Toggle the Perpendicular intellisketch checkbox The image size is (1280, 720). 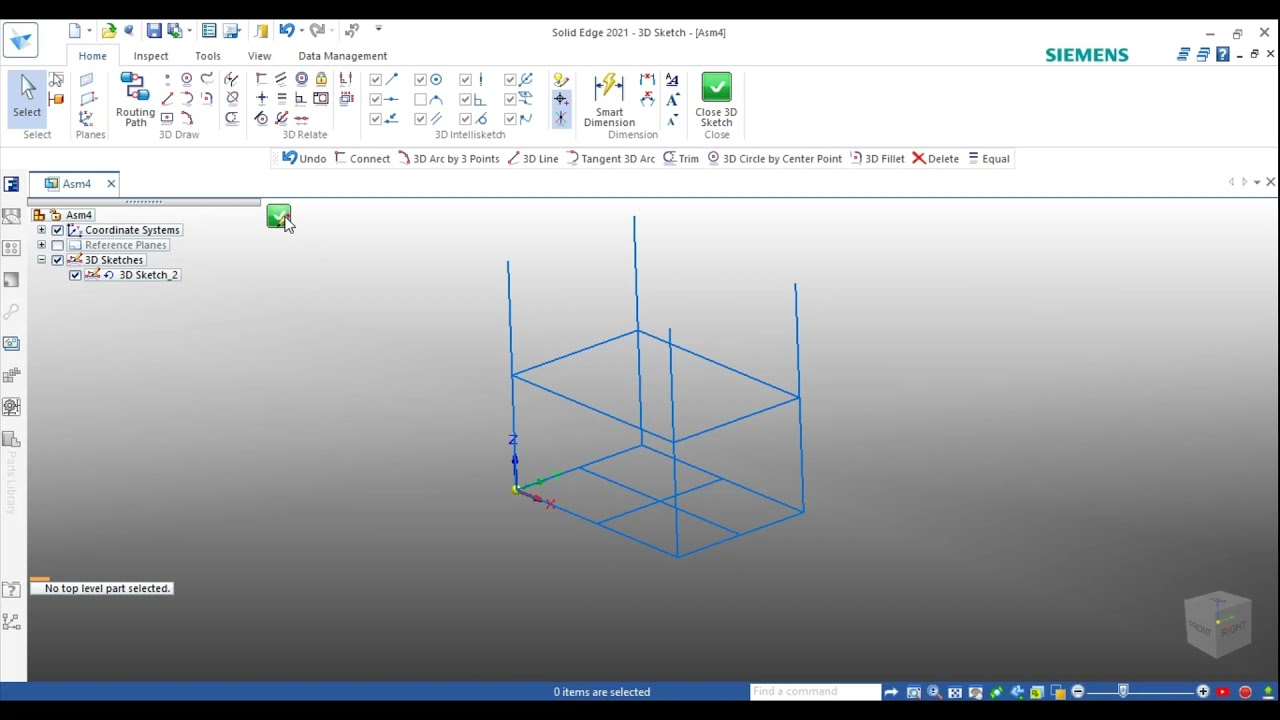point(465,99)
